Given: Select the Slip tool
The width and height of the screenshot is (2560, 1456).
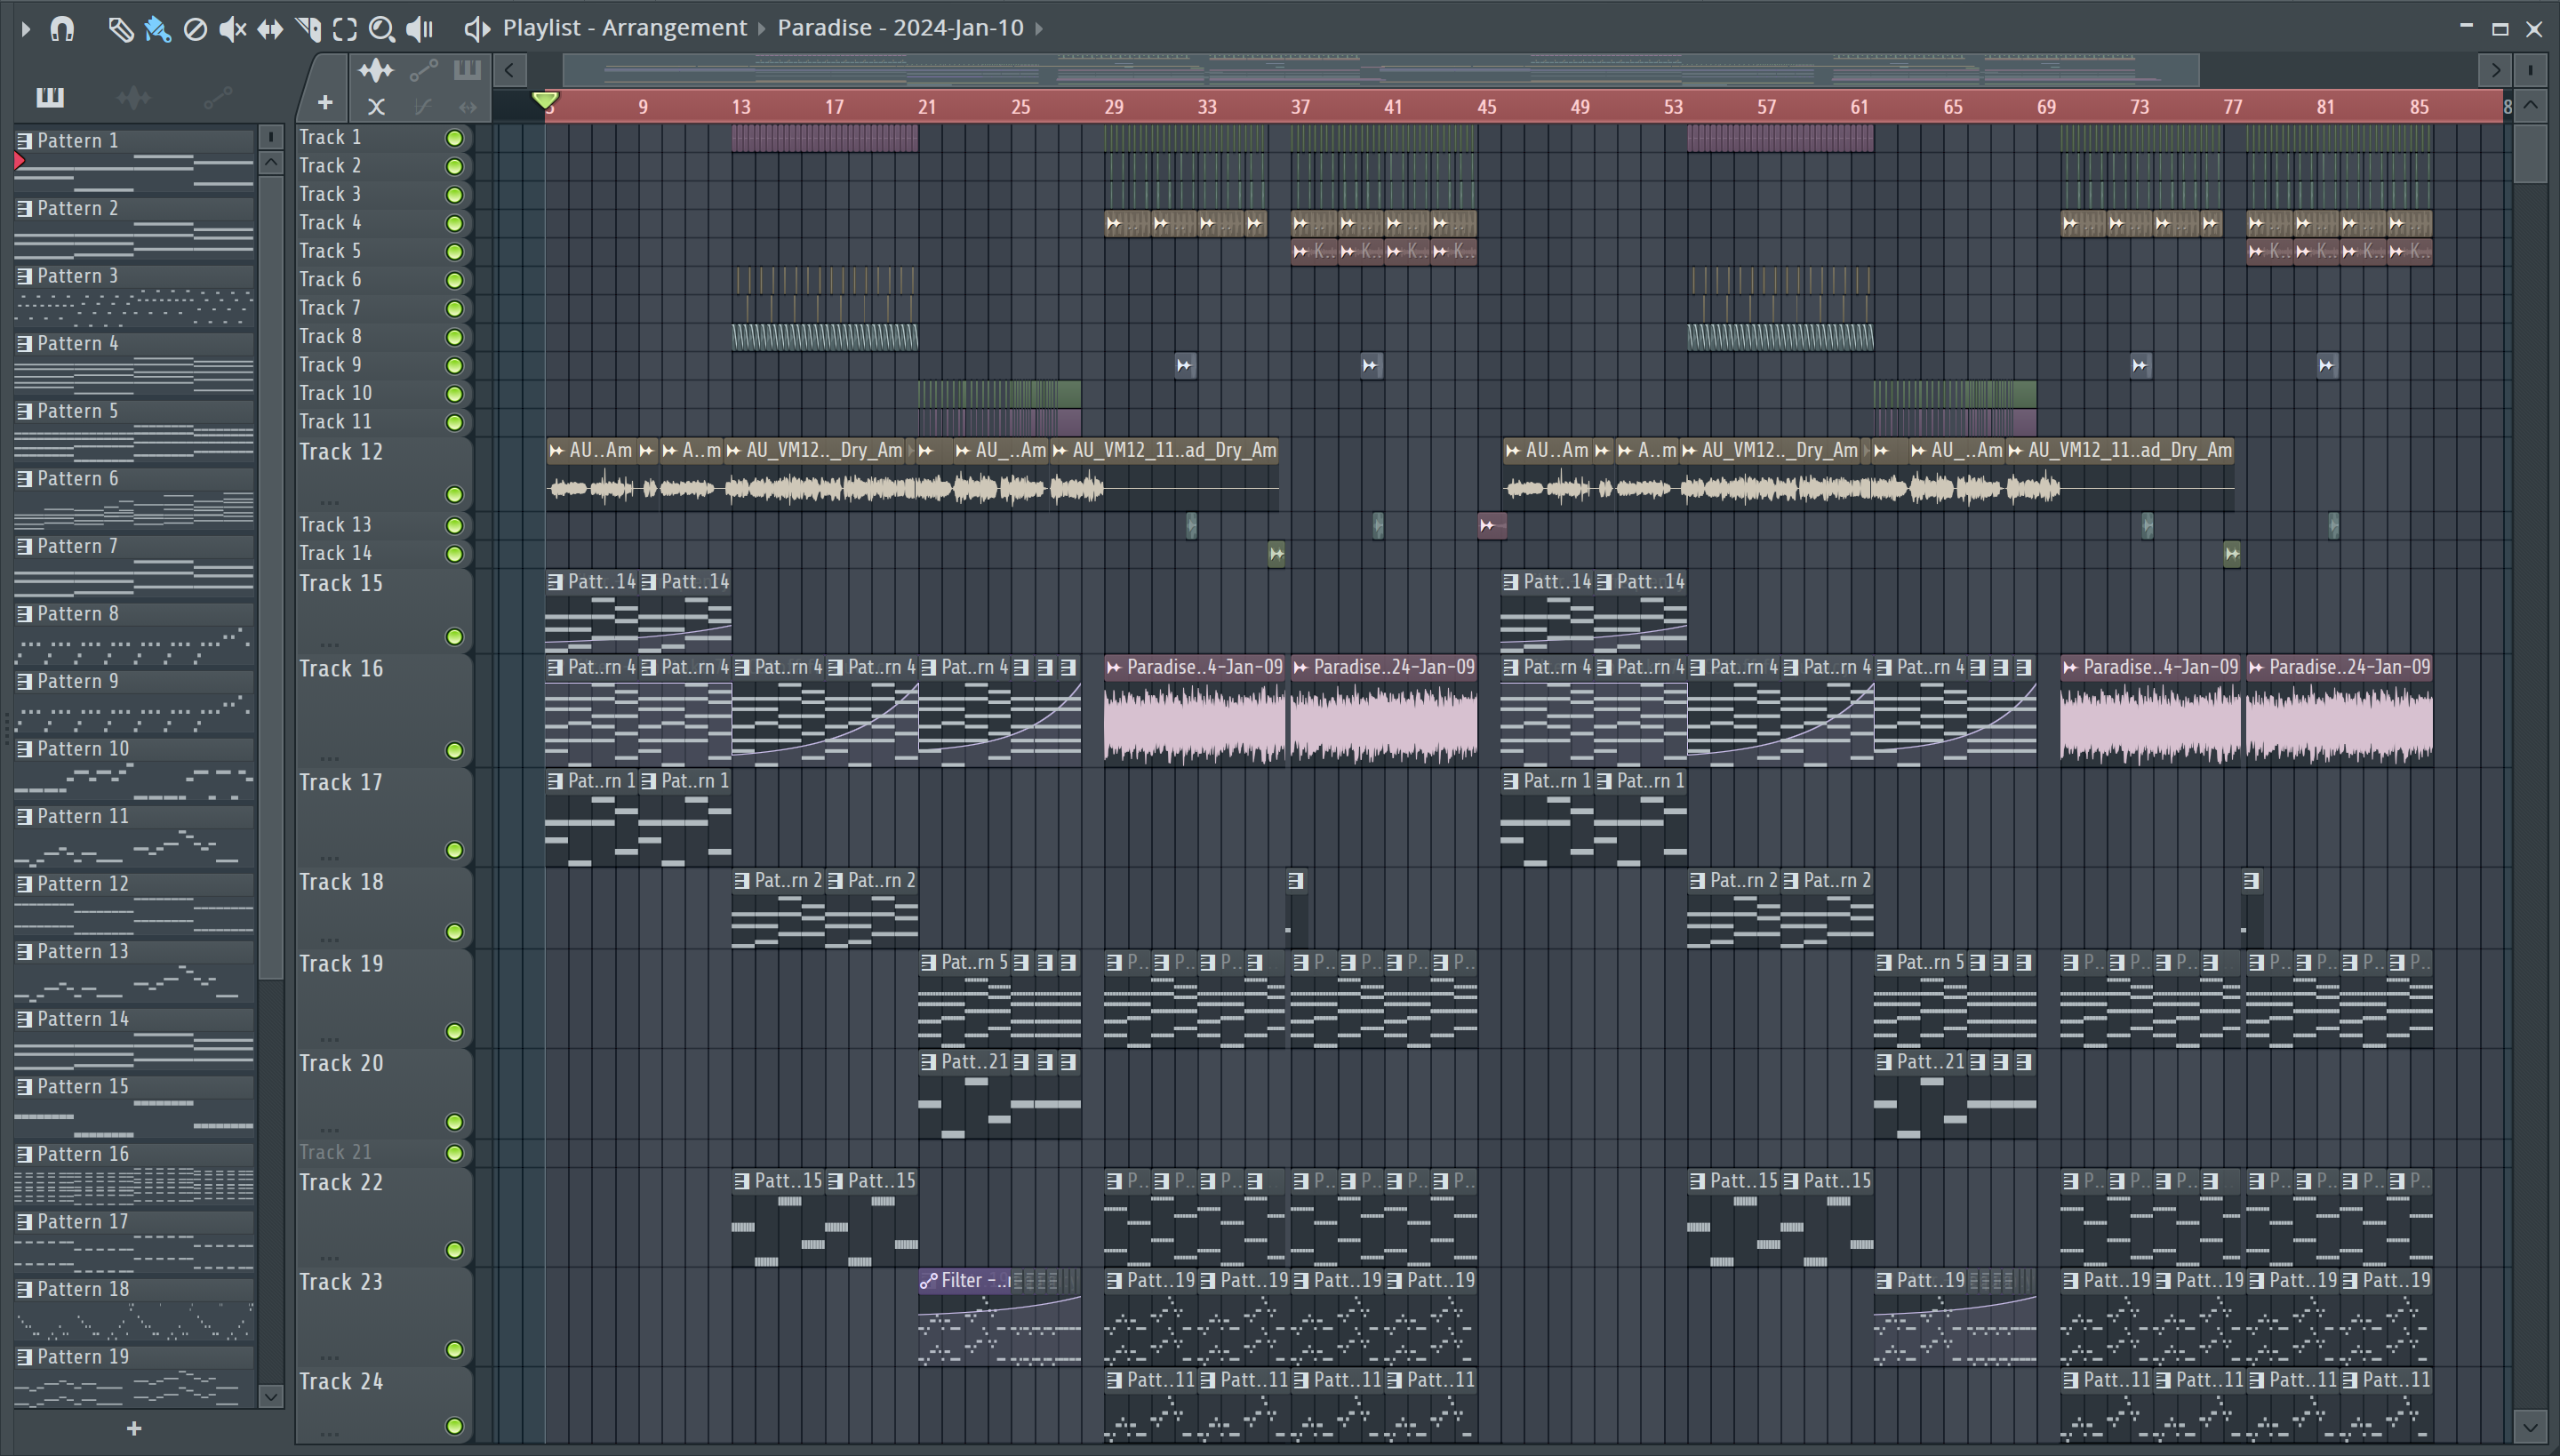Looking at the screenshot, I should pos(270,29).
